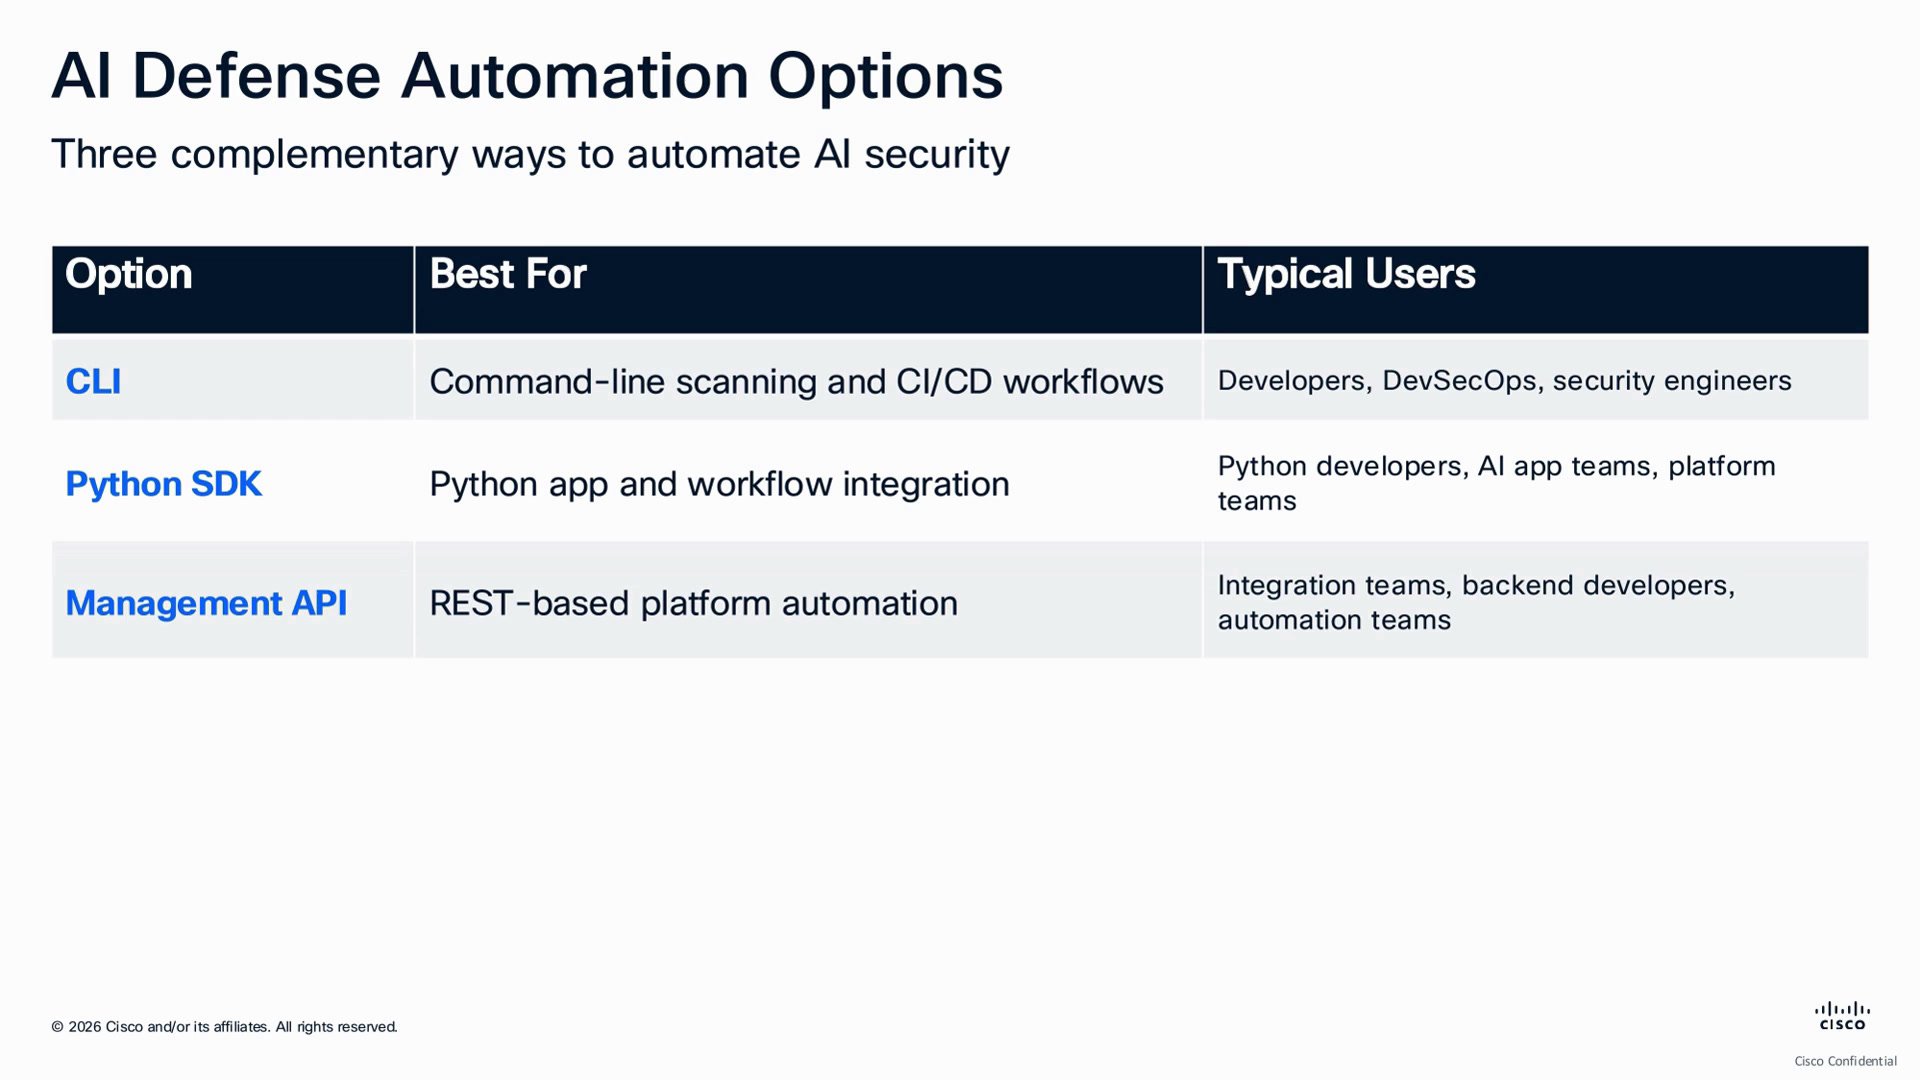
Task: Click the 'Cisco Confidential' footer label
Action: [x=1845, y=1061]
